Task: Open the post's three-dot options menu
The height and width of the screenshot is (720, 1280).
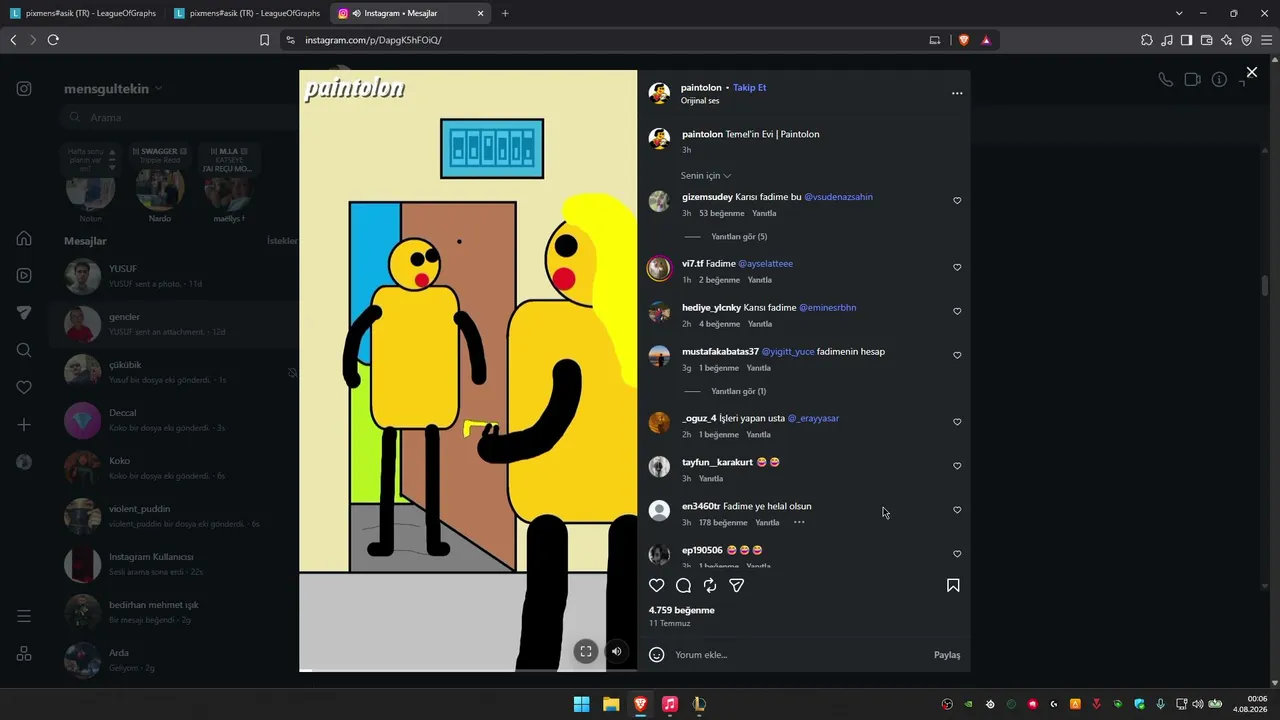Action: point(957,93)
